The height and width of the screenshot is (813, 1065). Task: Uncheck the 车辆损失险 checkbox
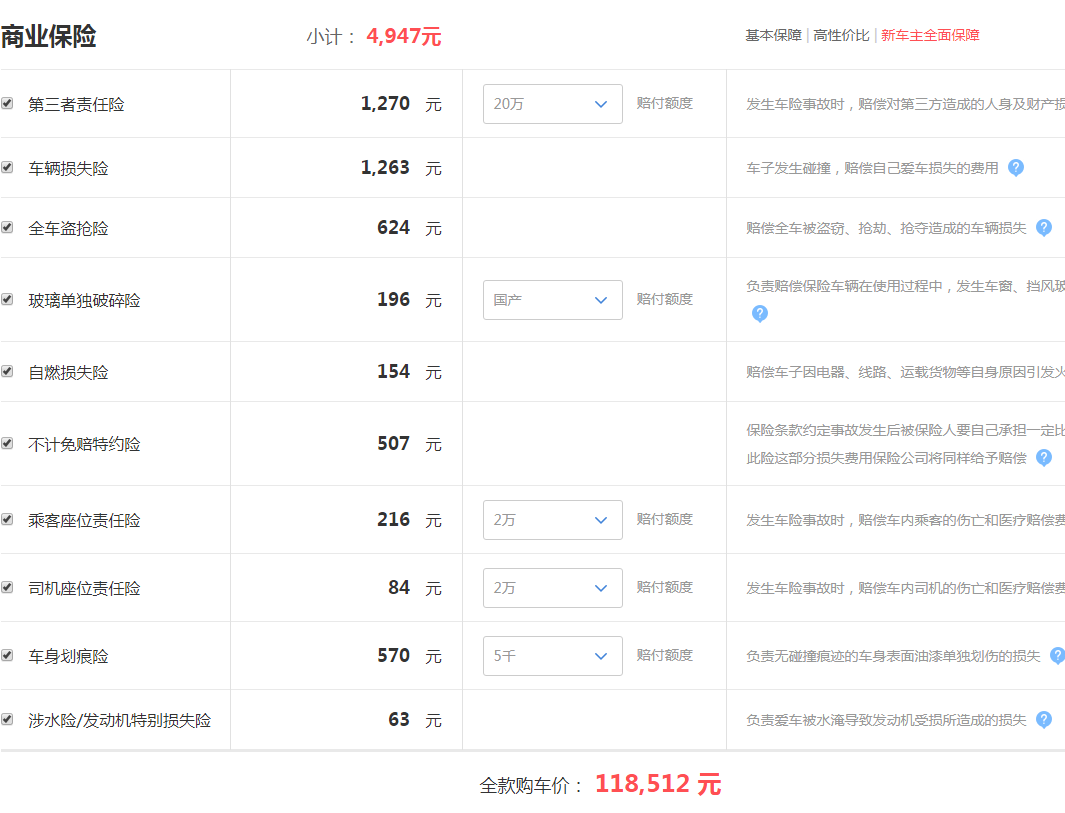click(x=7, y=167)
